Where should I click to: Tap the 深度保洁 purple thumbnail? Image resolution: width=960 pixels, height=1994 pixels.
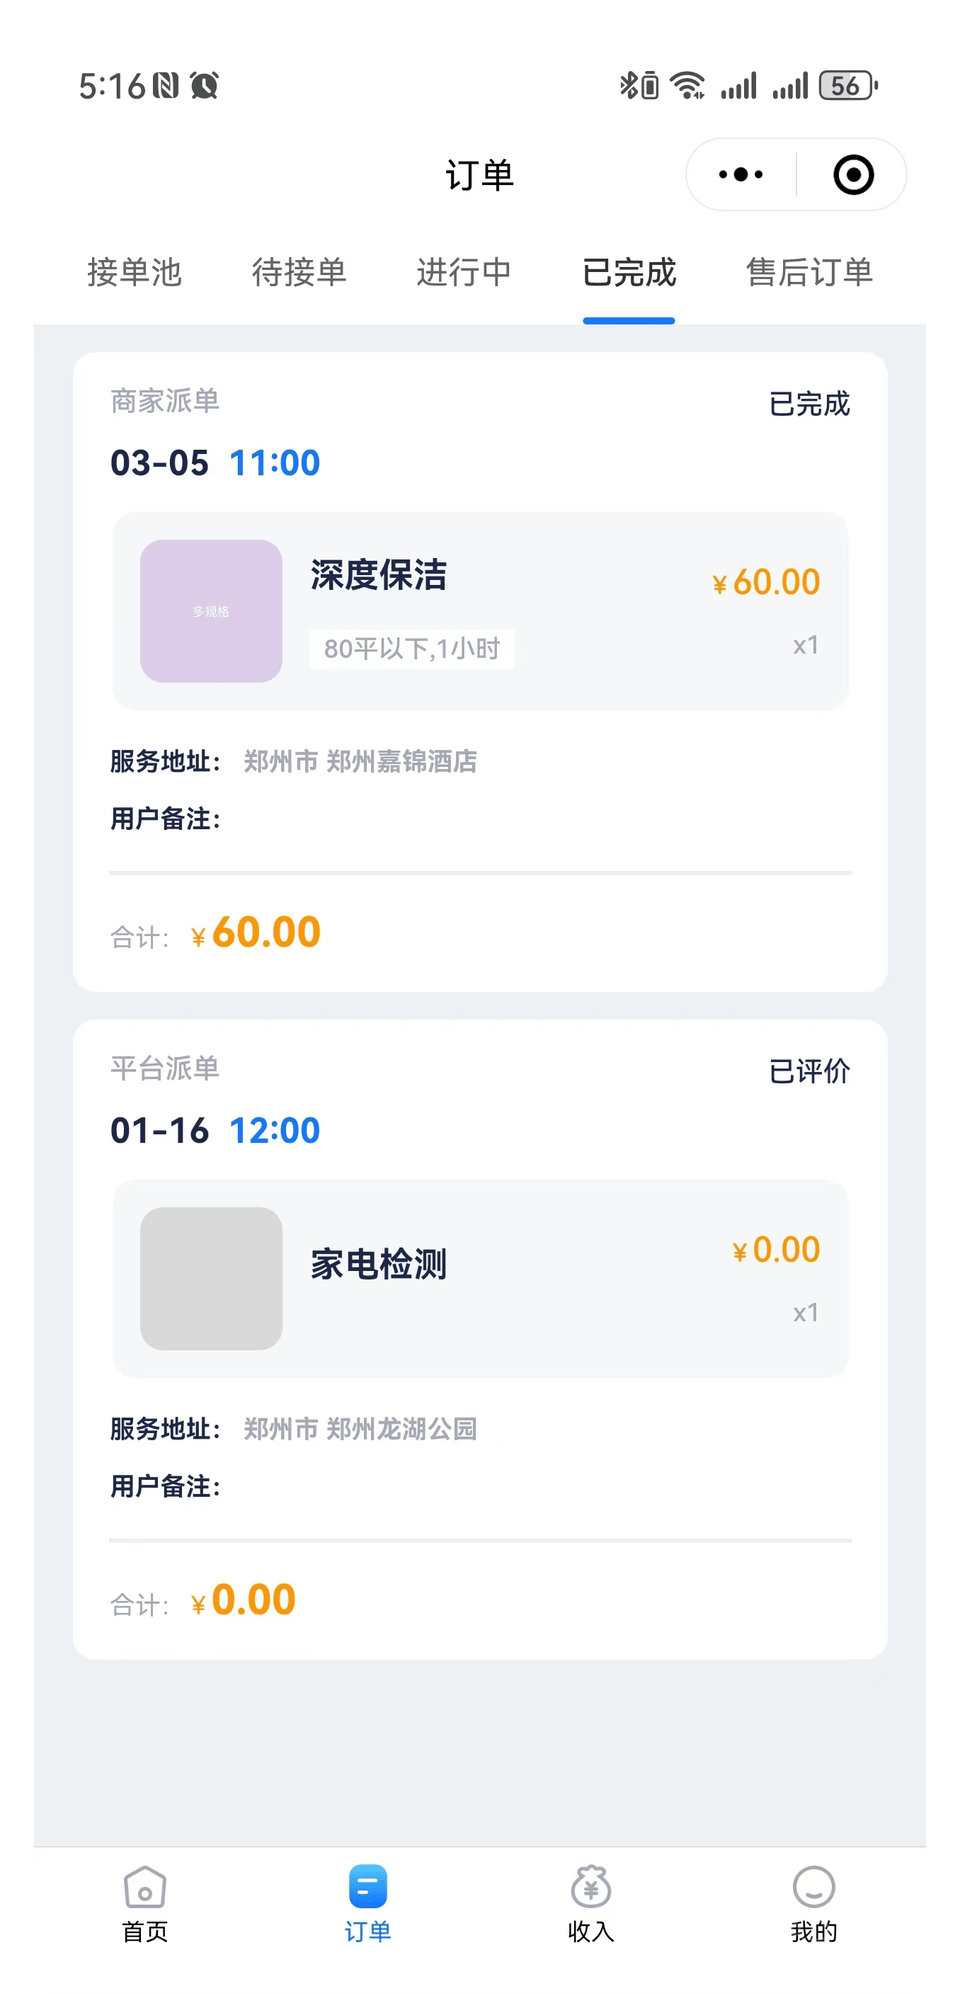(211, 611)
